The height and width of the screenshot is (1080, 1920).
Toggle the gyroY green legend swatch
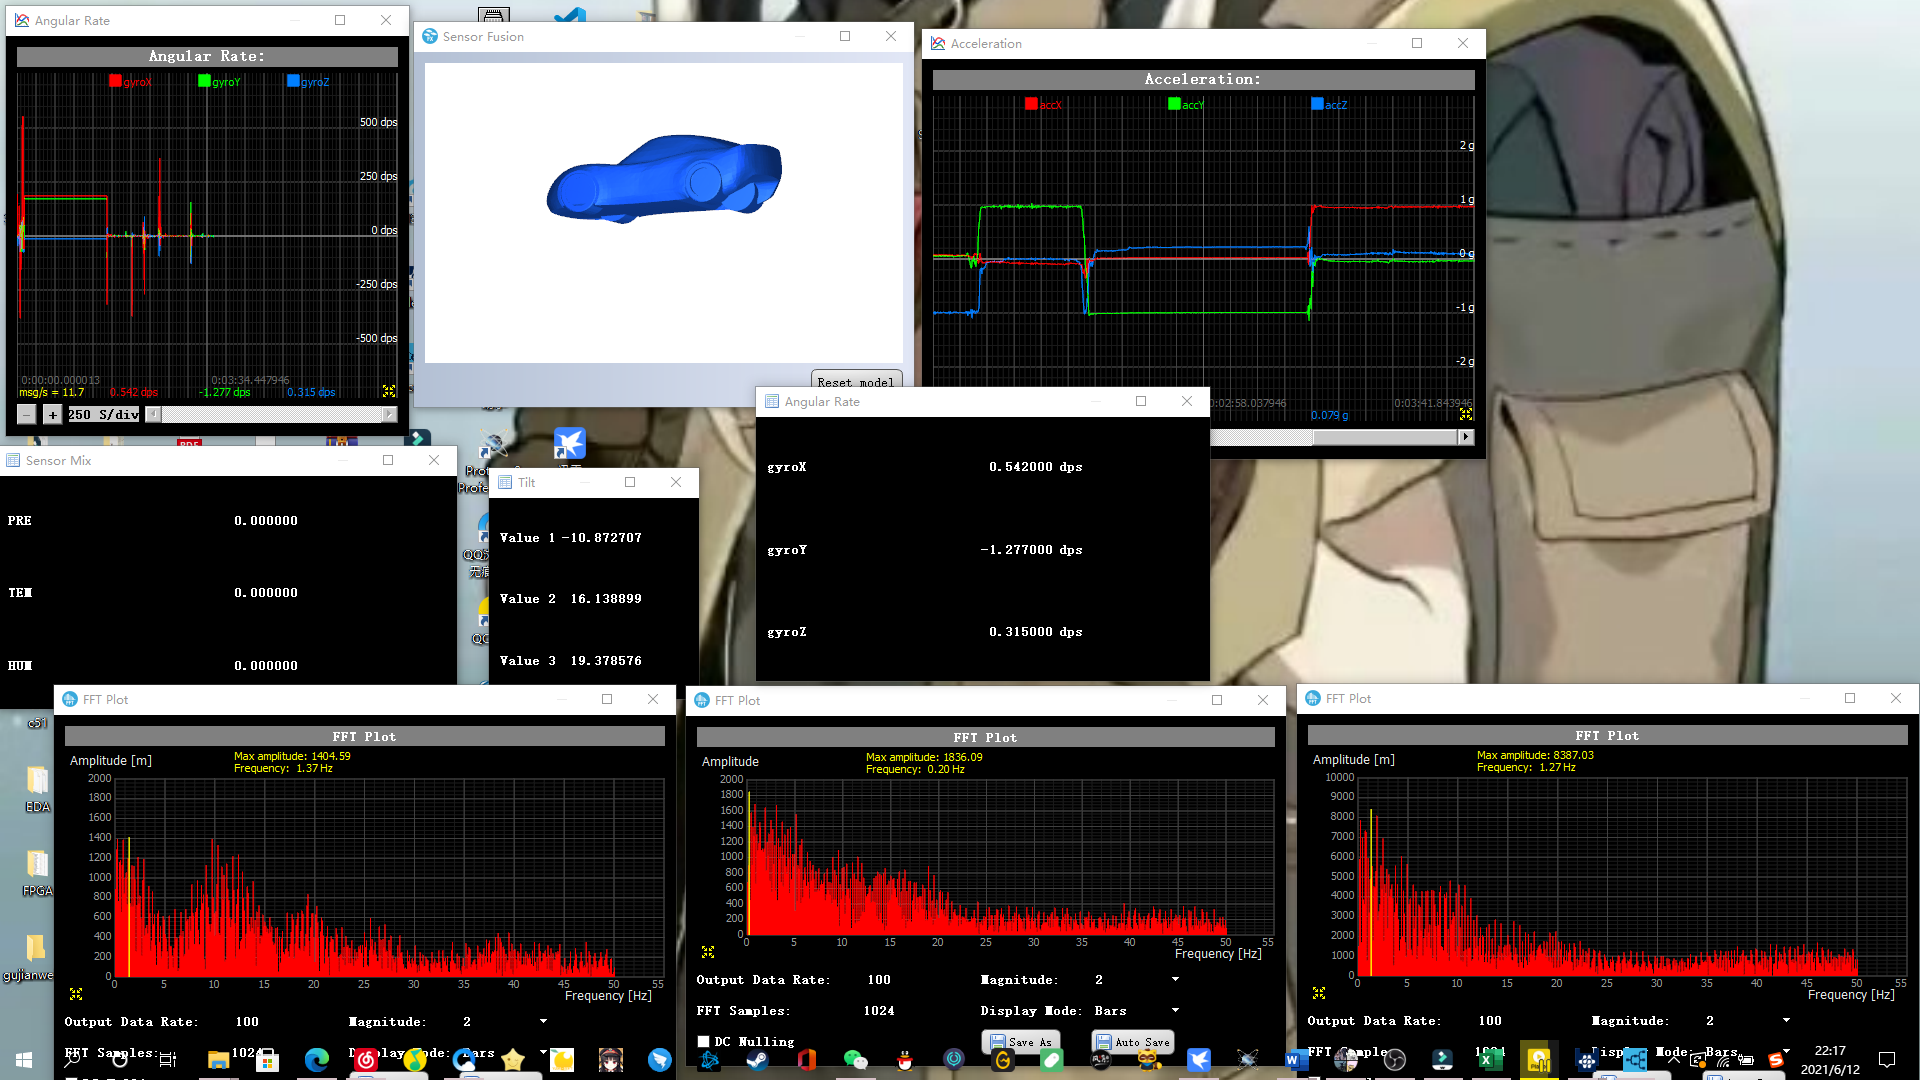tap(204, 81)
